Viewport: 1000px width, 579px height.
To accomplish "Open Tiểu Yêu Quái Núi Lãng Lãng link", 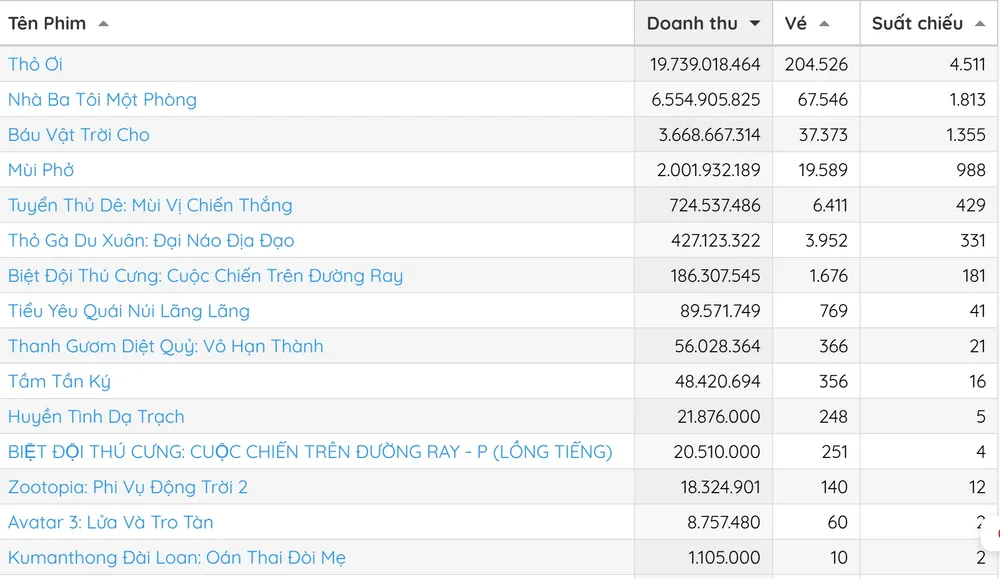I will [129, 311].
